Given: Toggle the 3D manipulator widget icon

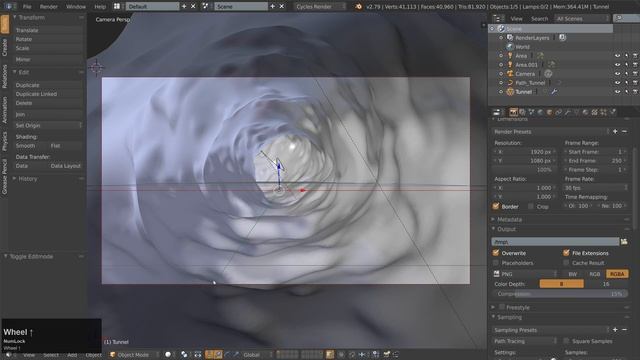Looking at the screenshot, I should (209, 355).
